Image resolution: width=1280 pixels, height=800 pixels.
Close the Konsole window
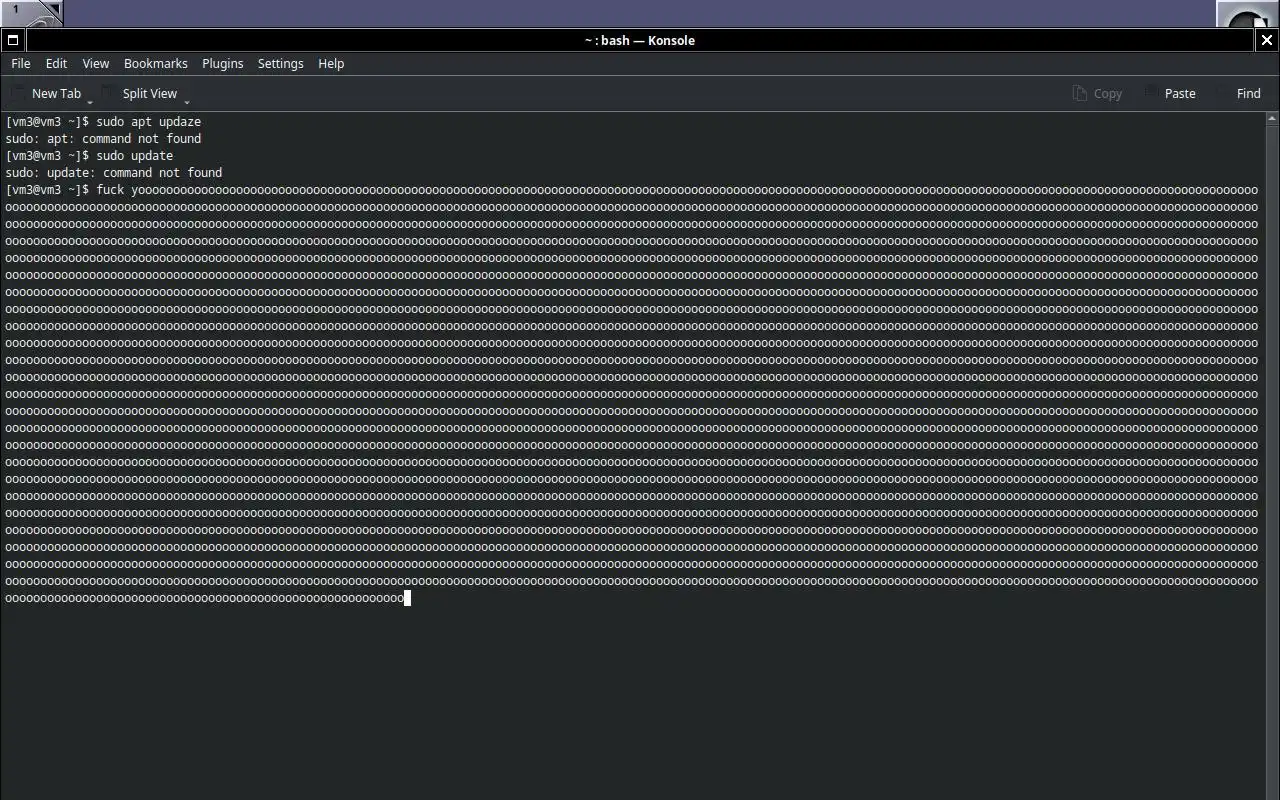[x=1267, y=40]
